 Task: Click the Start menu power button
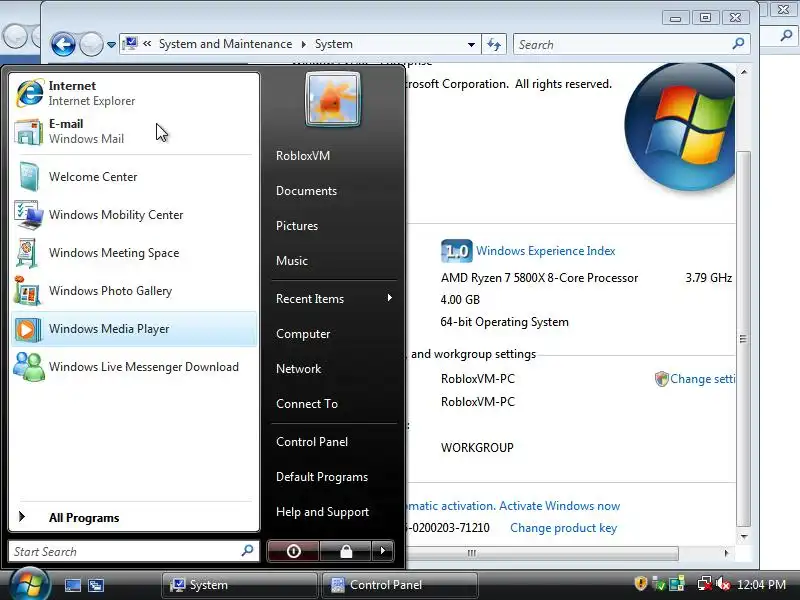(293, 551)
